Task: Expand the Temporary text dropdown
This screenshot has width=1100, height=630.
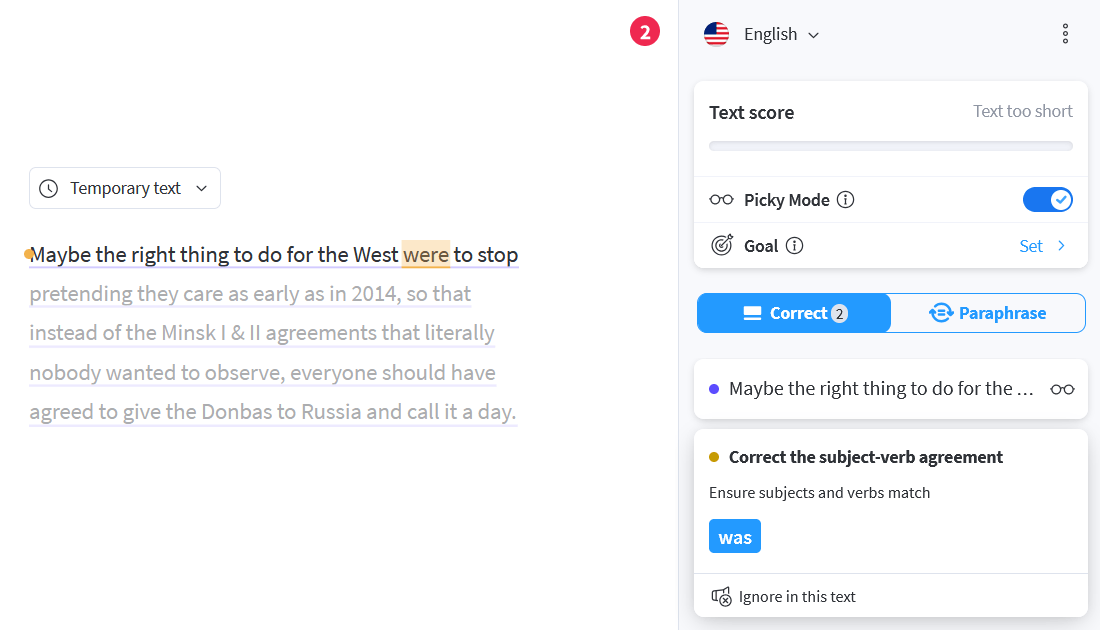Action: pos(125,188)
